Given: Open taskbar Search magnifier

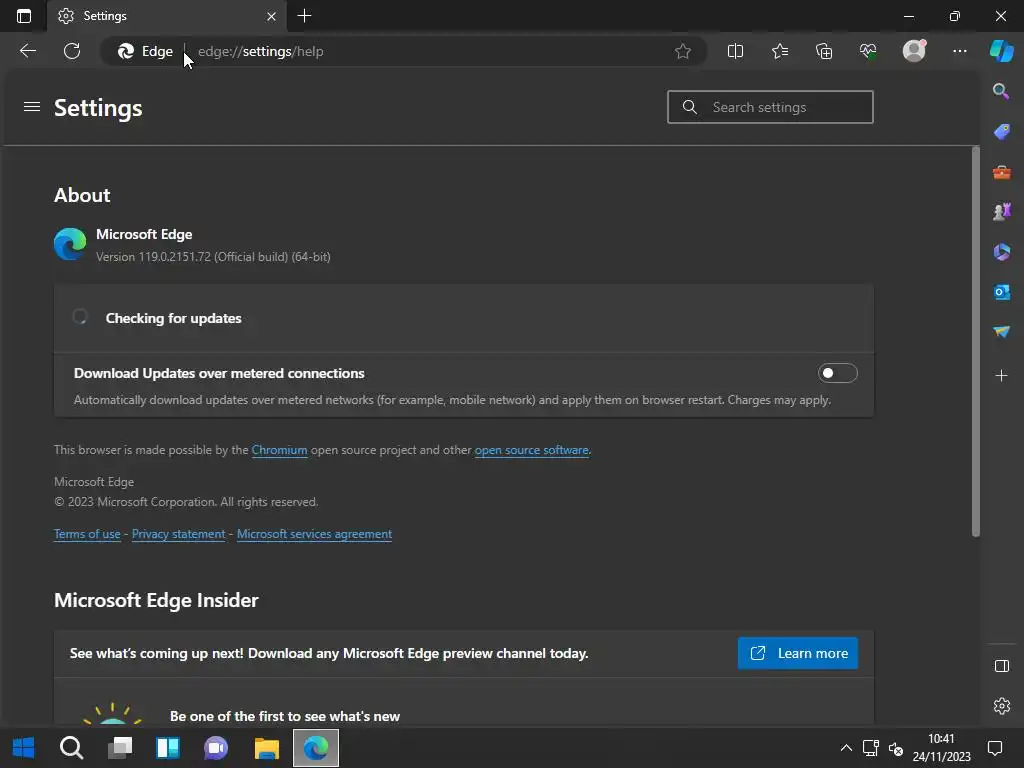Looking at the screenshot, I should 71,748.
